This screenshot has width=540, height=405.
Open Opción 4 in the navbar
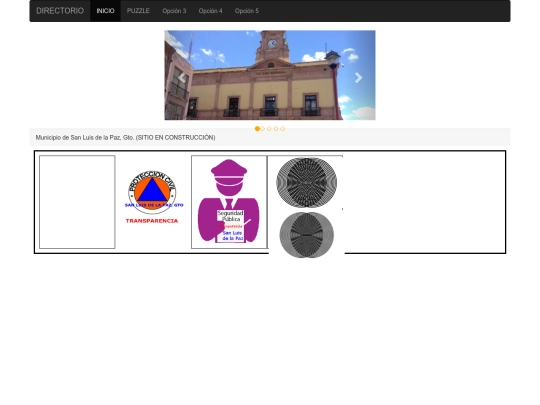pos(210,11)
